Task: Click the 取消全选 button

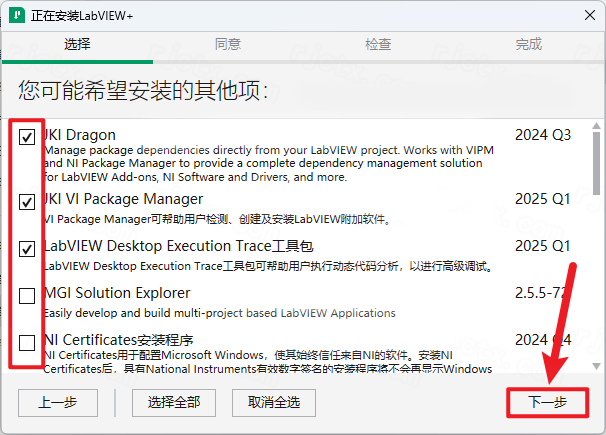Action: tap(274, 403)
